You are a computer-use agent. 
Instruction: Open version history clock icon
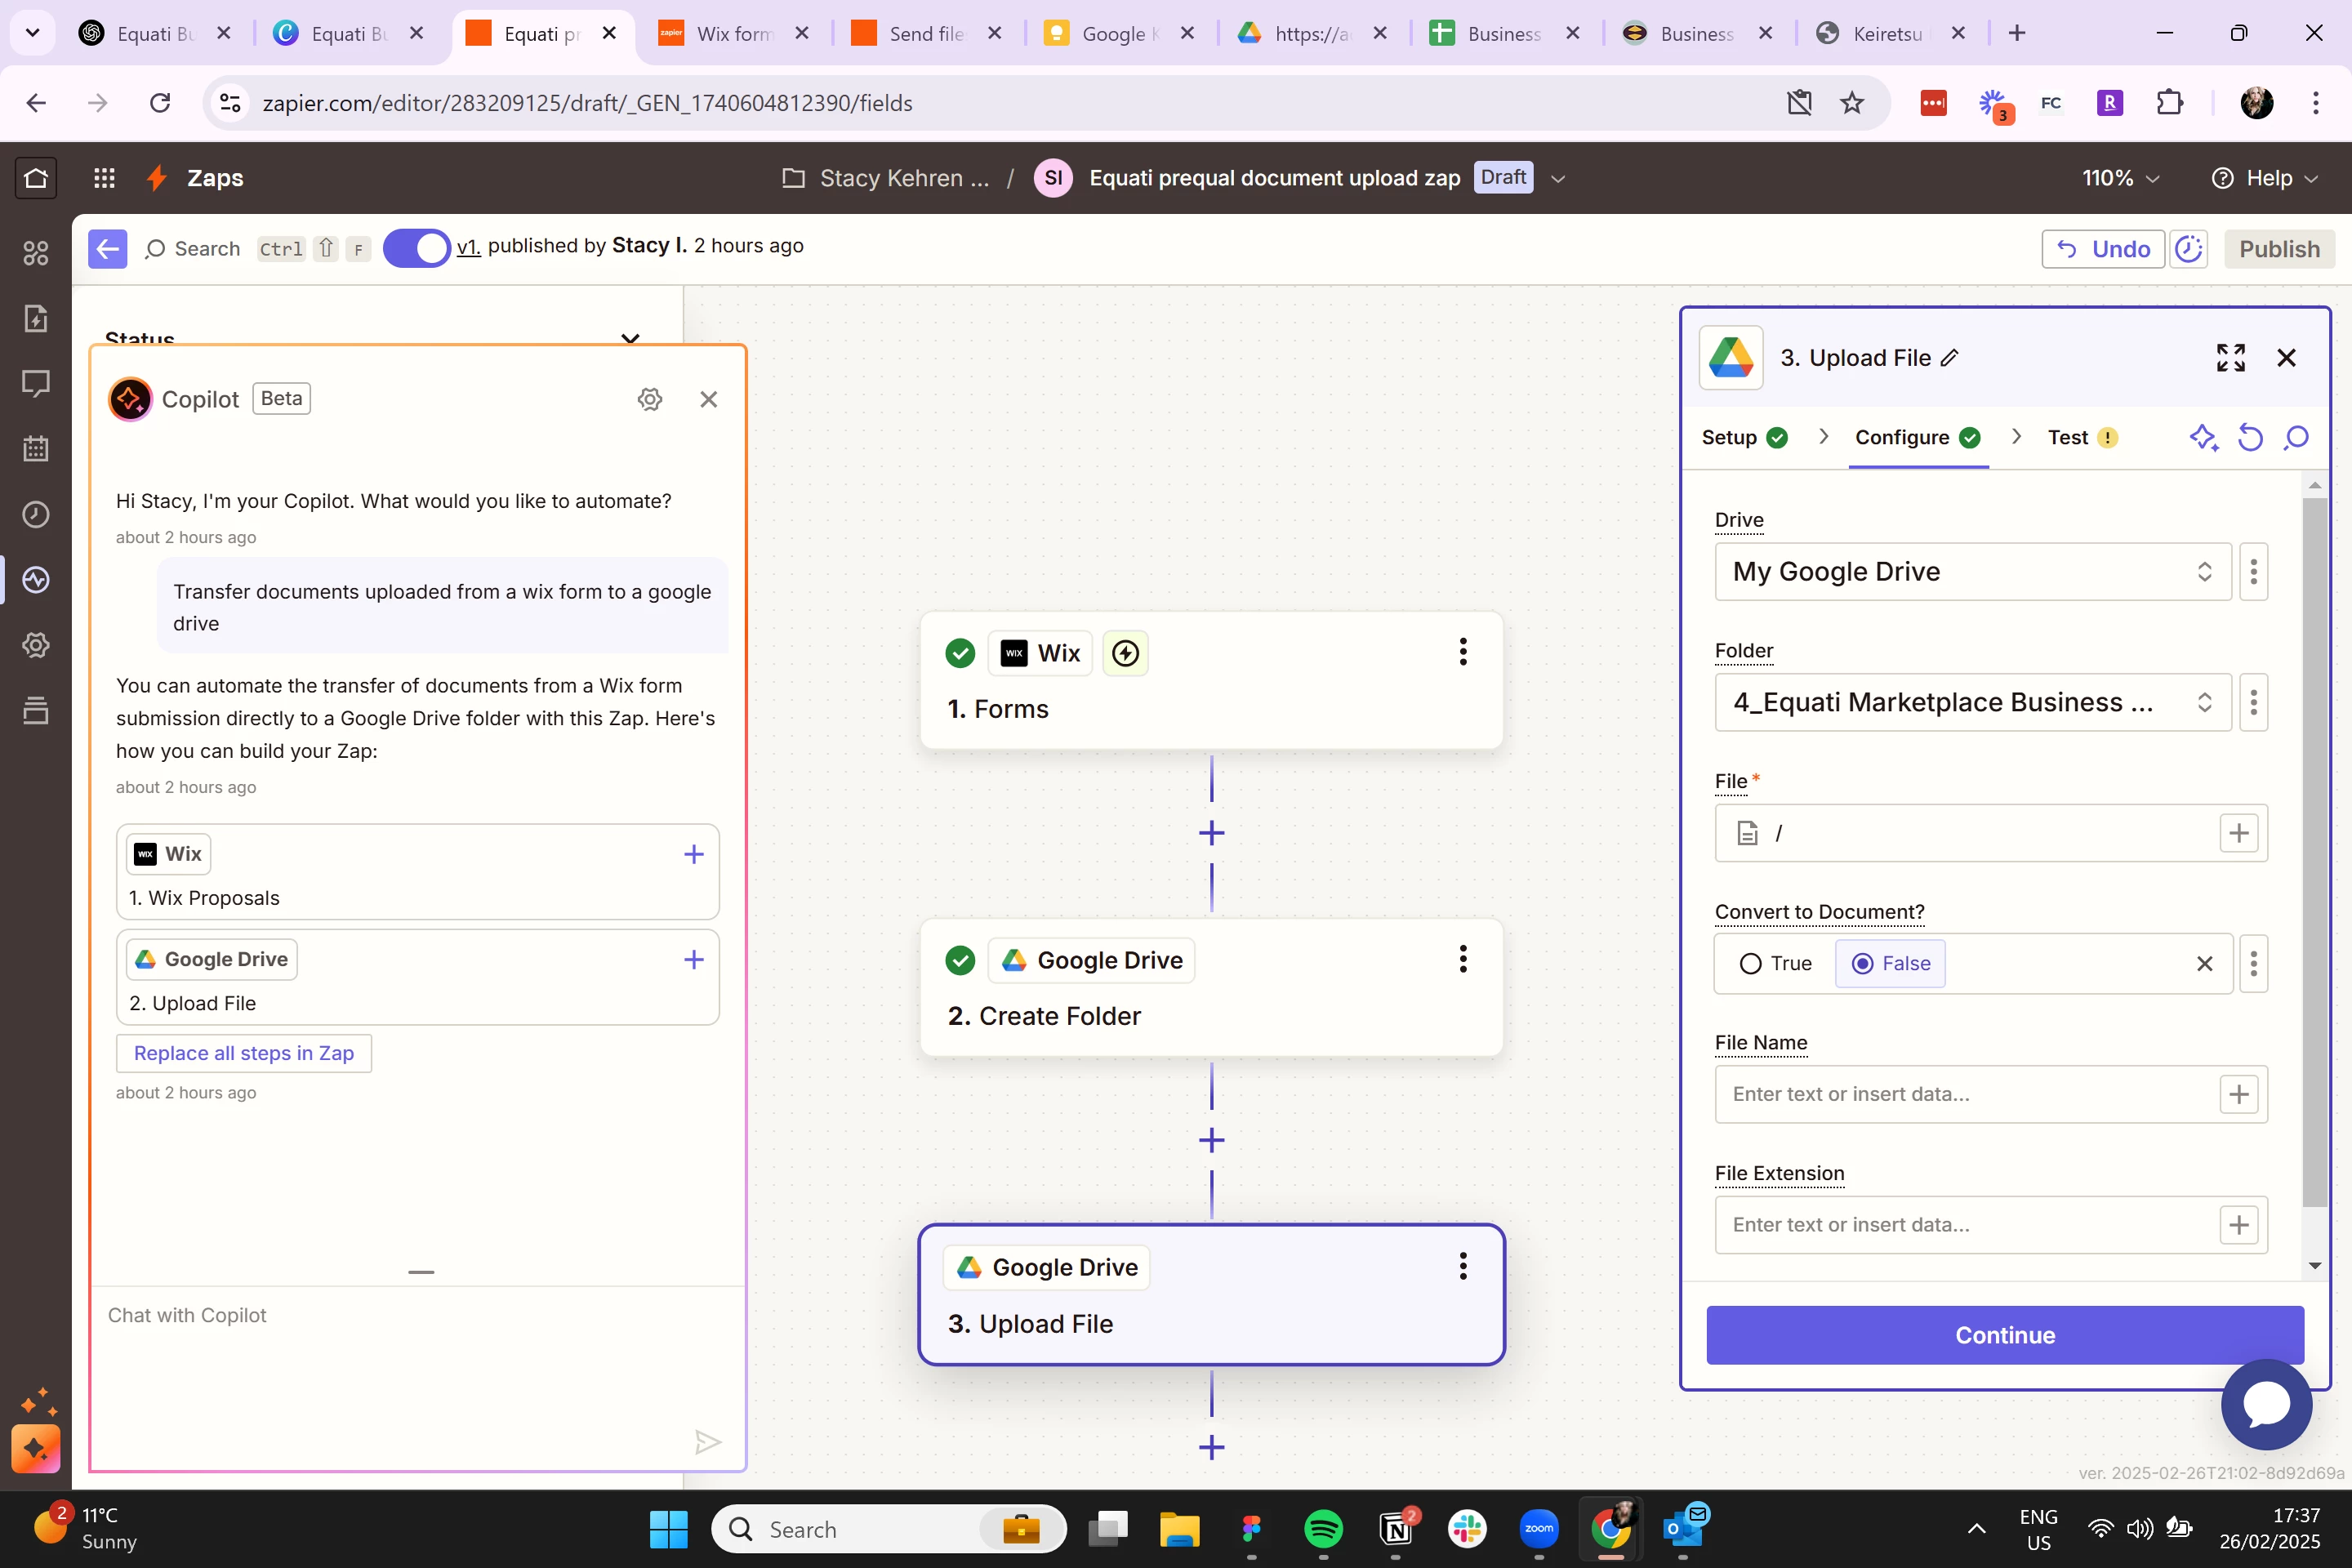coord(2189,248)
